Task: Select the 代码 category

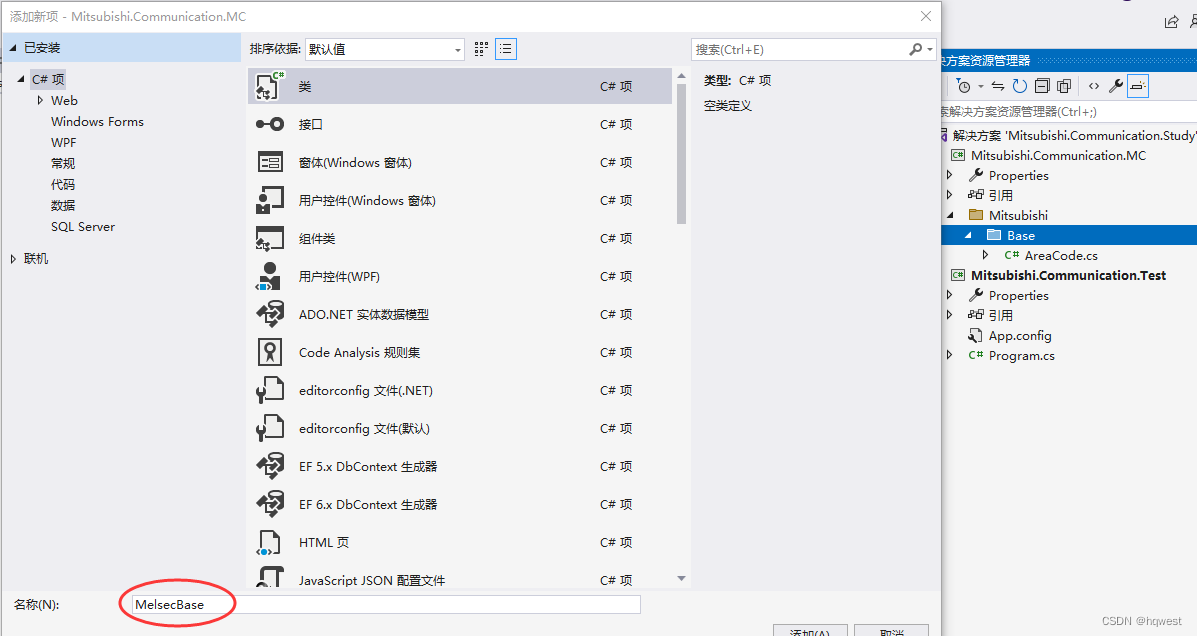Action: point(63,184)
